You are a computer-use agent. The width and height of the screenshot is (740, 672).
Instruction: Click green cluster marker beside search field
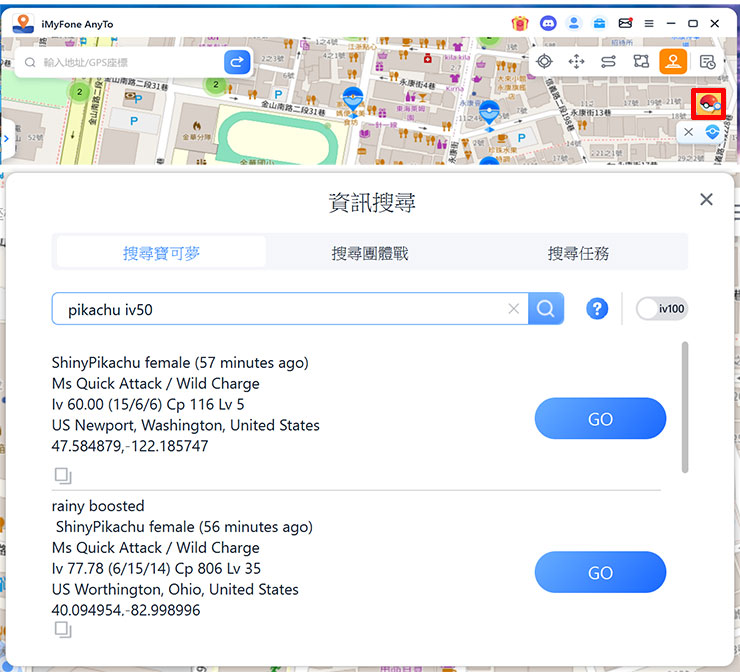[x=216, y=84]
